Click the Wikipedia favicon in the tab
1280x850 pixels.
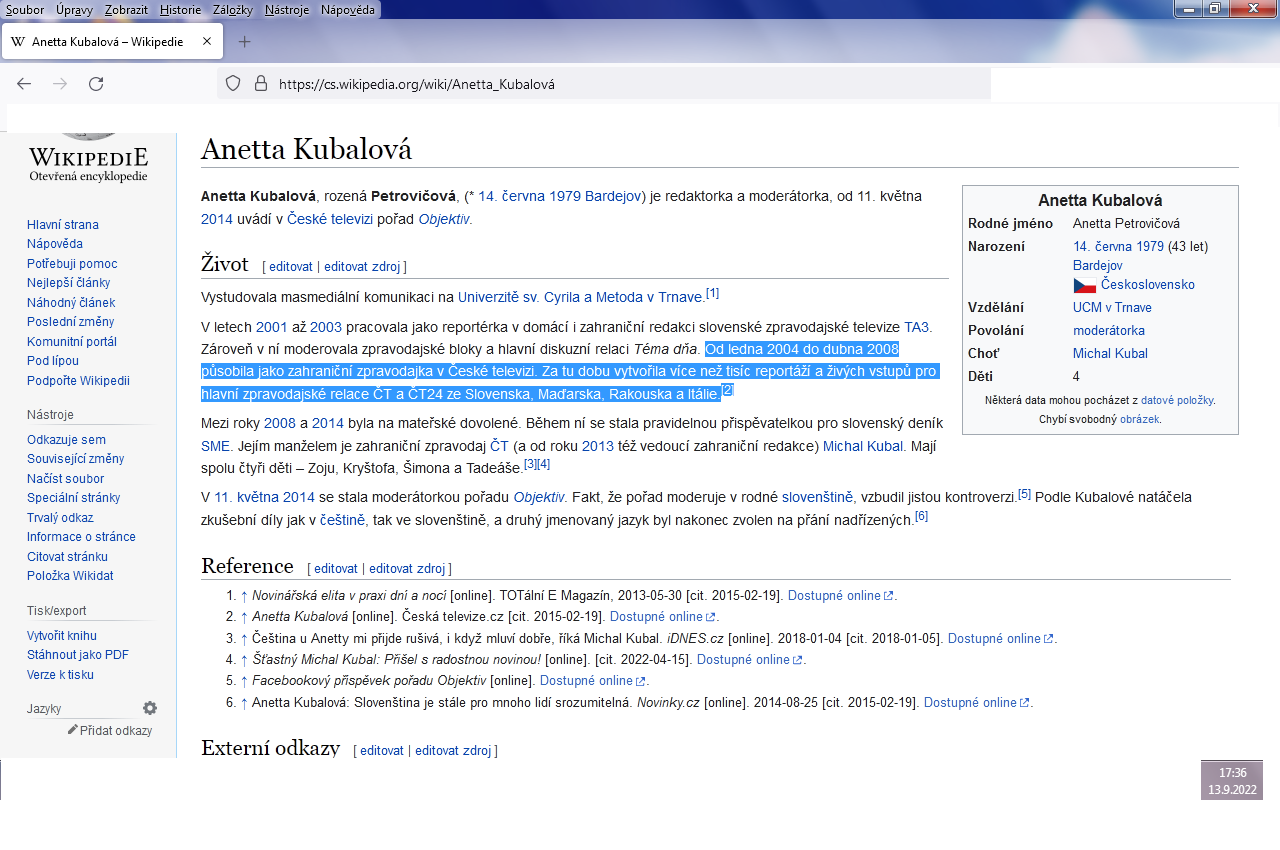[x=18, y=42]
